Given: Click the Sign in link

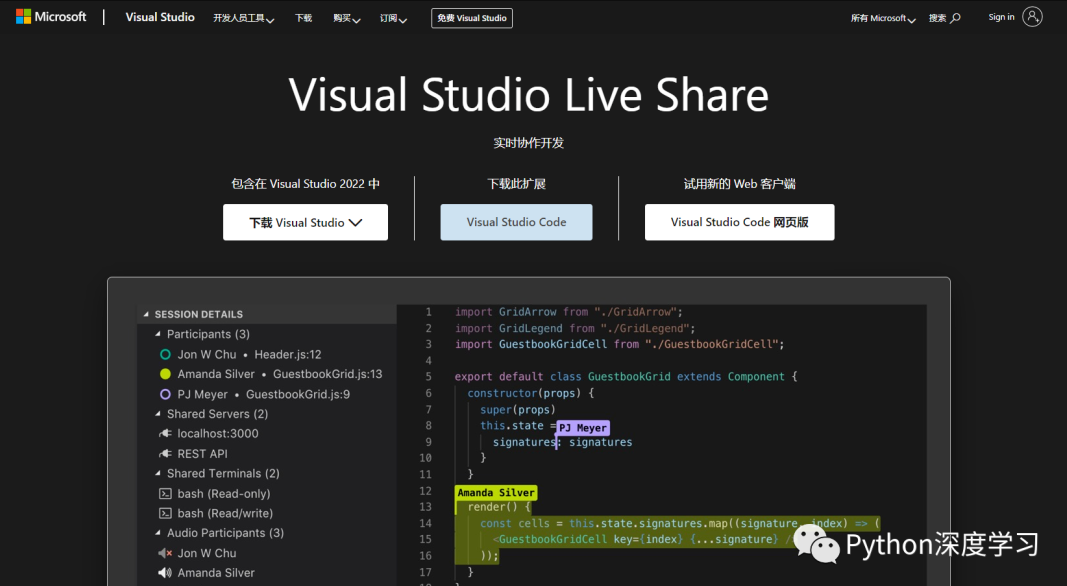Looking at the screenshot, I should point(1001,17).
